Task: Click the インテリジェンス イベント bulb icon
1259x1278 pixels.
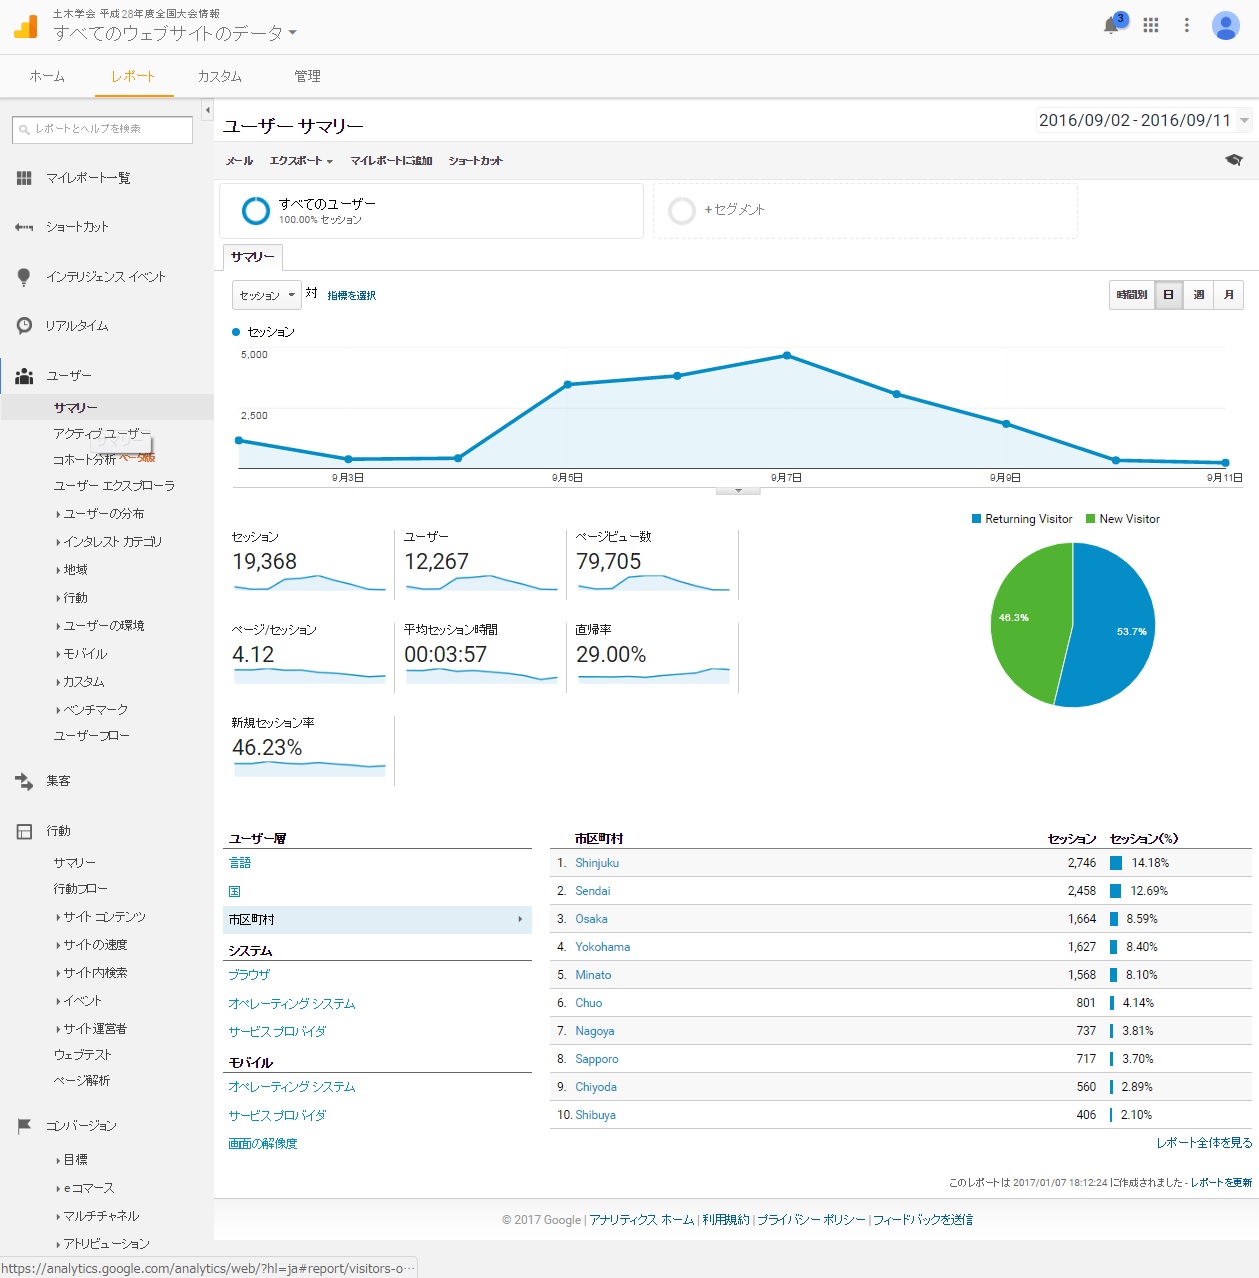Action: [24, 277]
